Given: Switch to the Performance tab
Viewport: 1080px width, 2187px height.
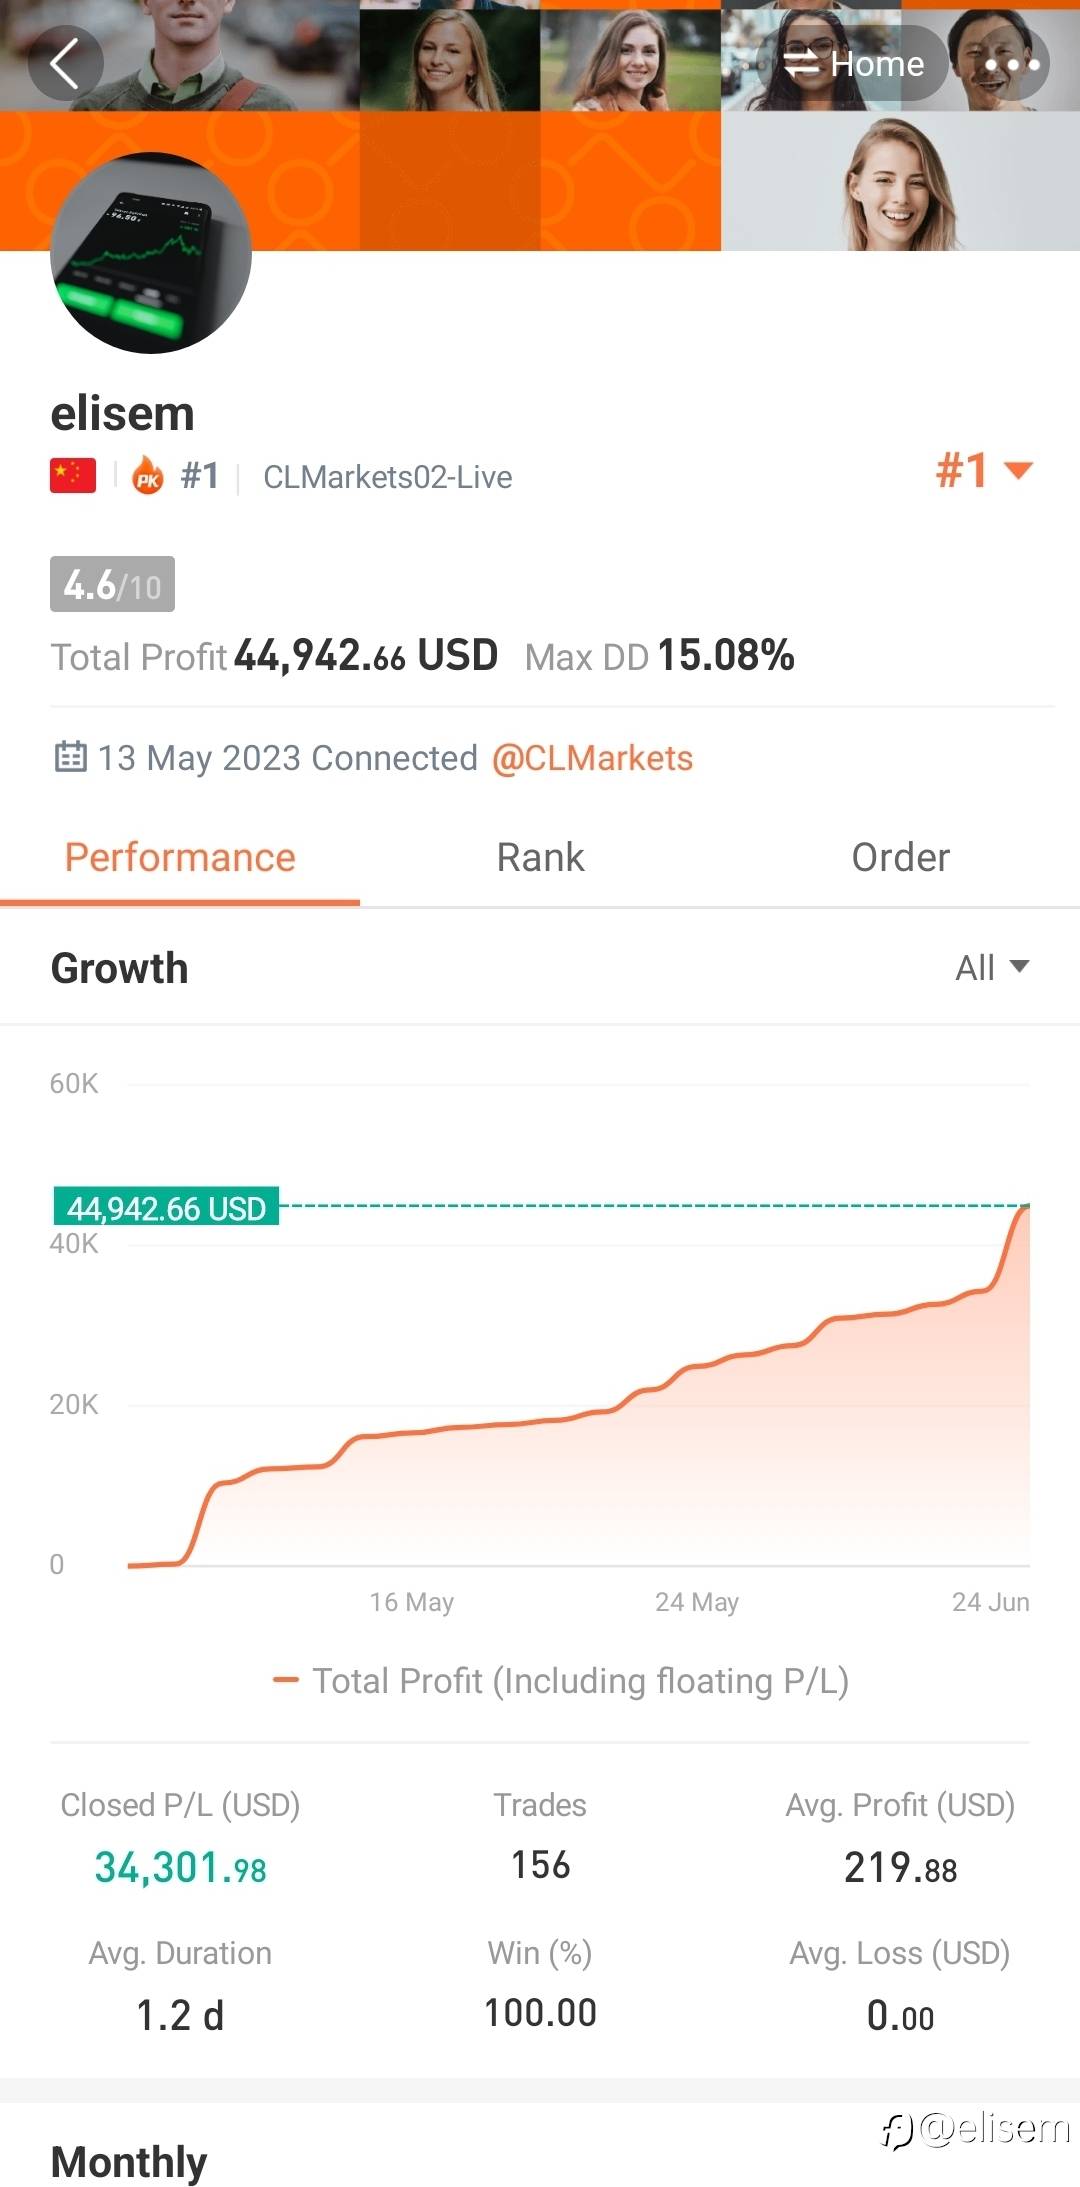Looking at the screenshot, I should click(x=180, y=858).
